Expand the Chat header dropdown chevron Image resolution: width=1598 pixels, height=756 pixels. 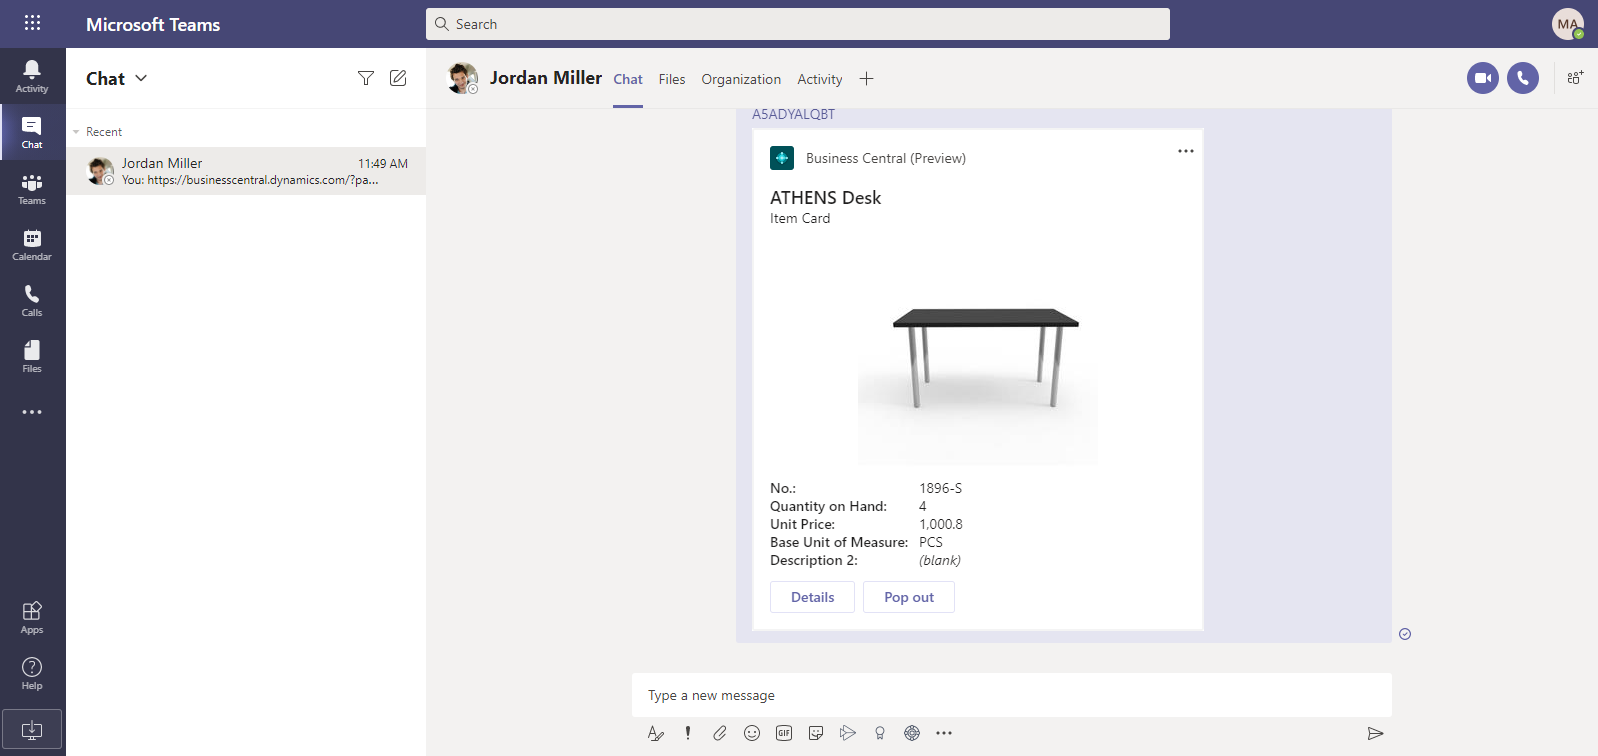141,78
